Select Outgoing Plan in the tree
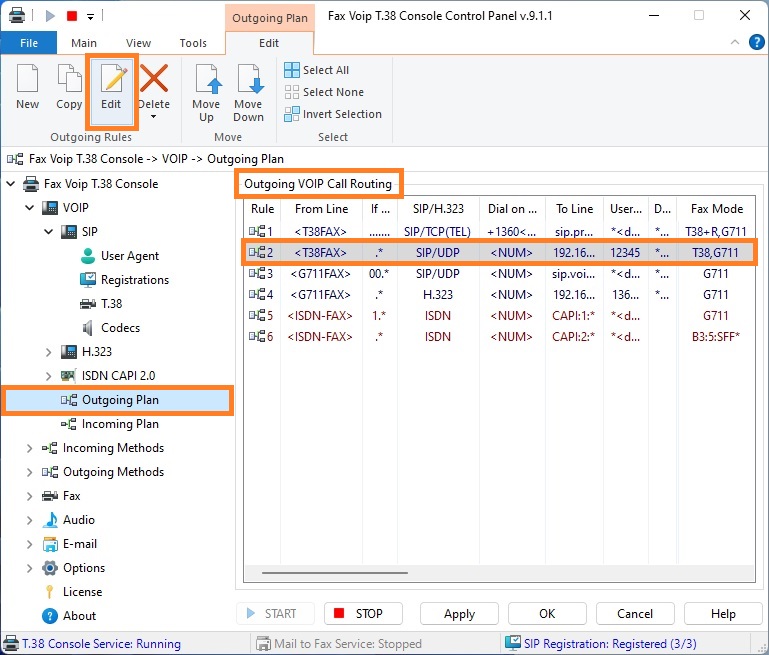 (x=118, y=400)
